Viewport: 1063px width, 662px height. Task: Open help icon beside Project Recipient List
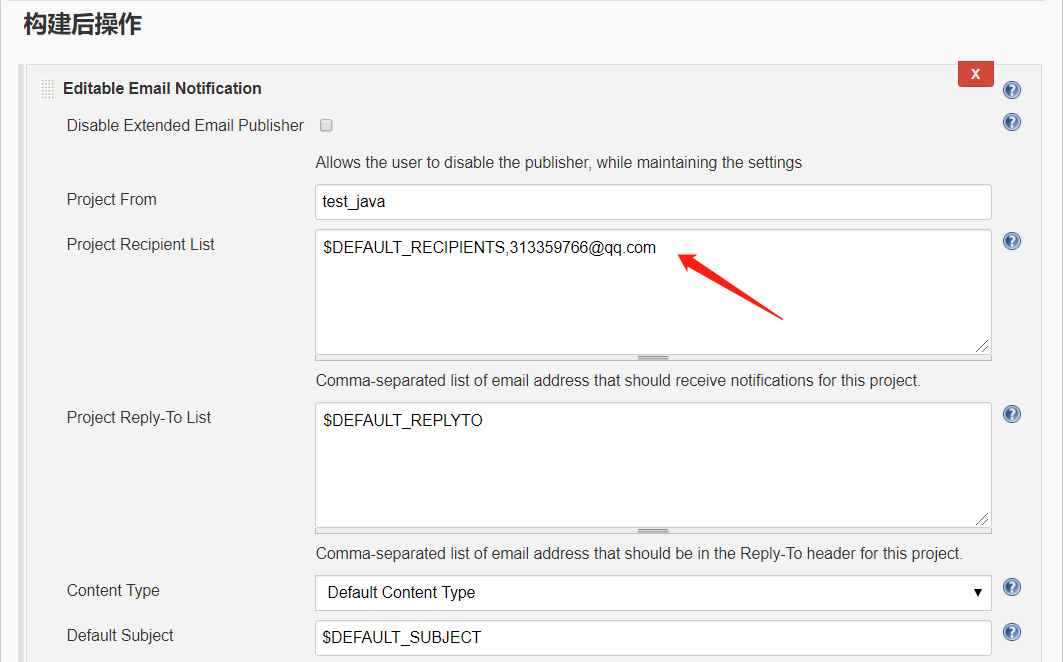click(1011, 241)
